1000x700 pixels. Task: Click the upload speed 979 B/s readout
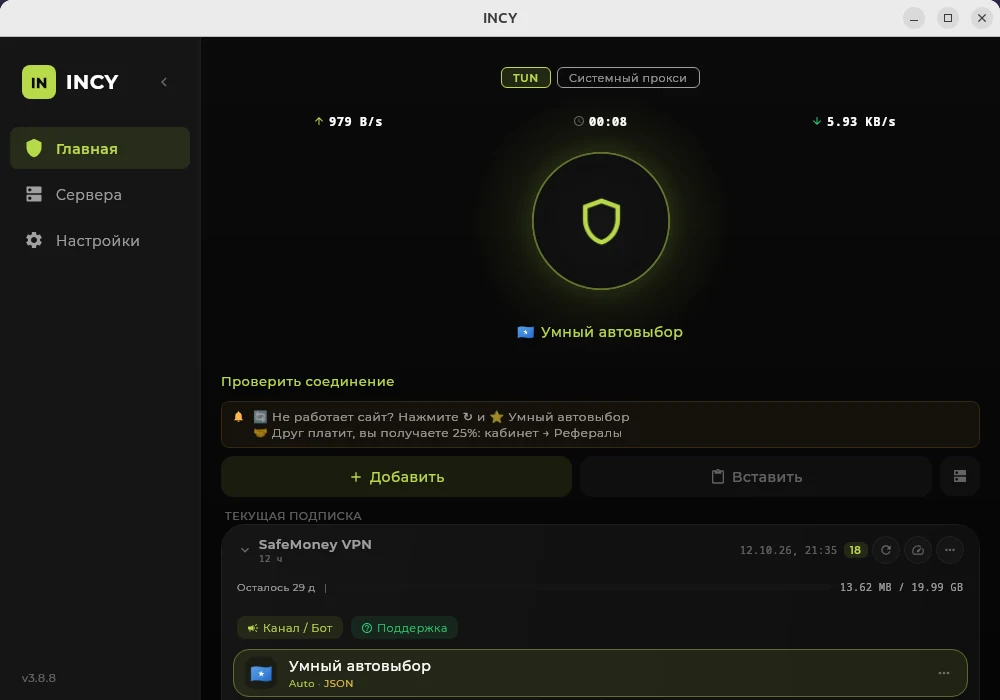coord(348,121)
